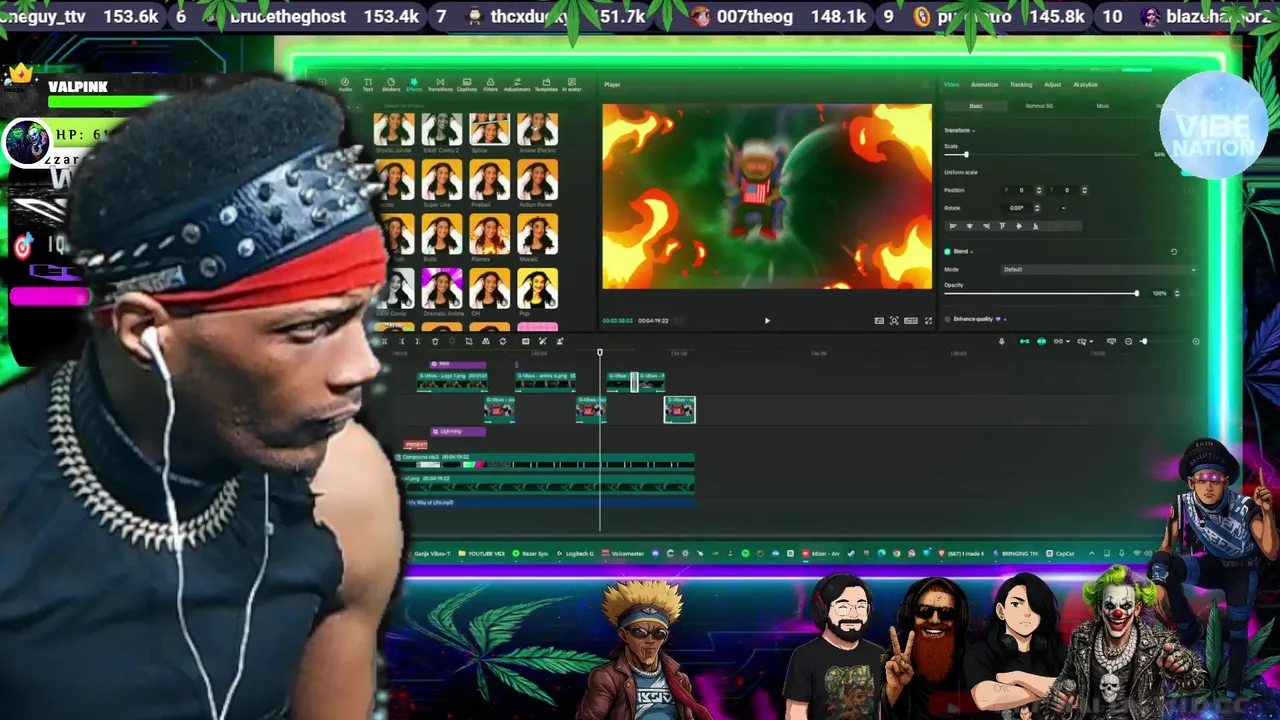Adjust the timeline zoom slider

tap(1144, 341)
